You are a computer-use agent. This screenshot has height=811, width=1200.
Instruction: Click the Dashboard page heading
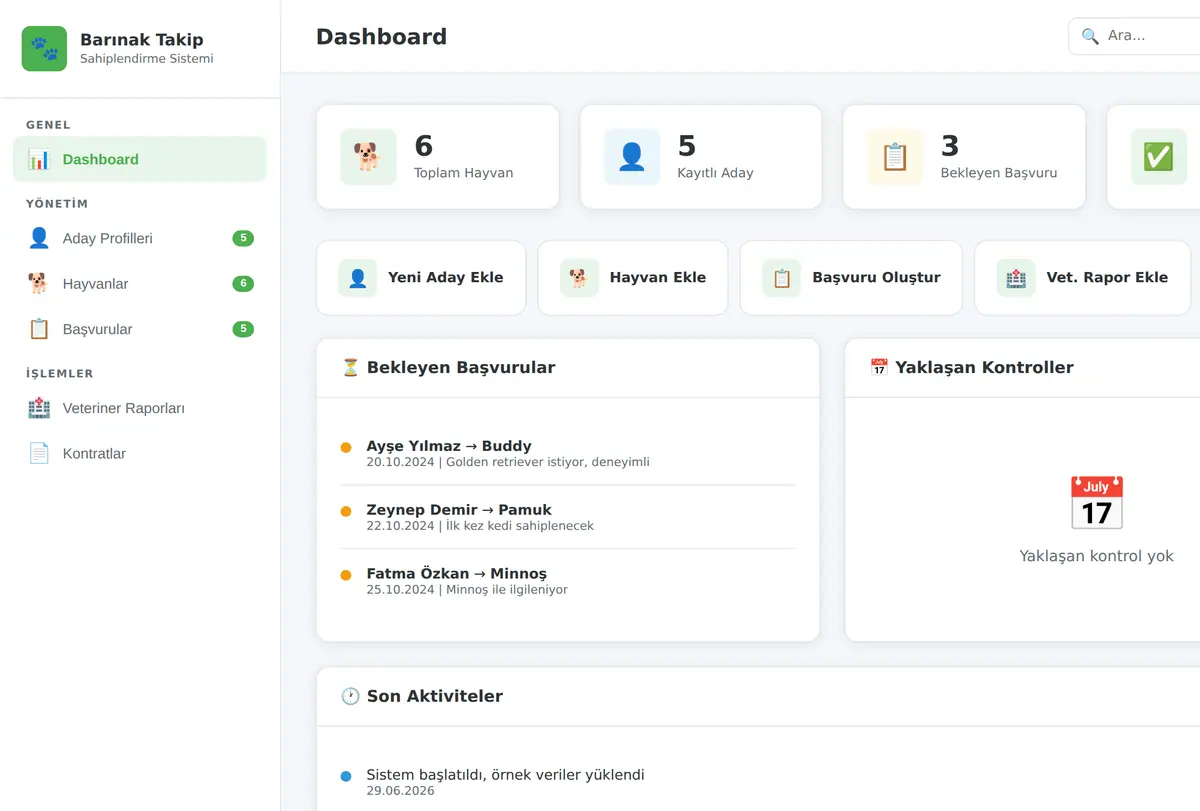coord(381,36)
